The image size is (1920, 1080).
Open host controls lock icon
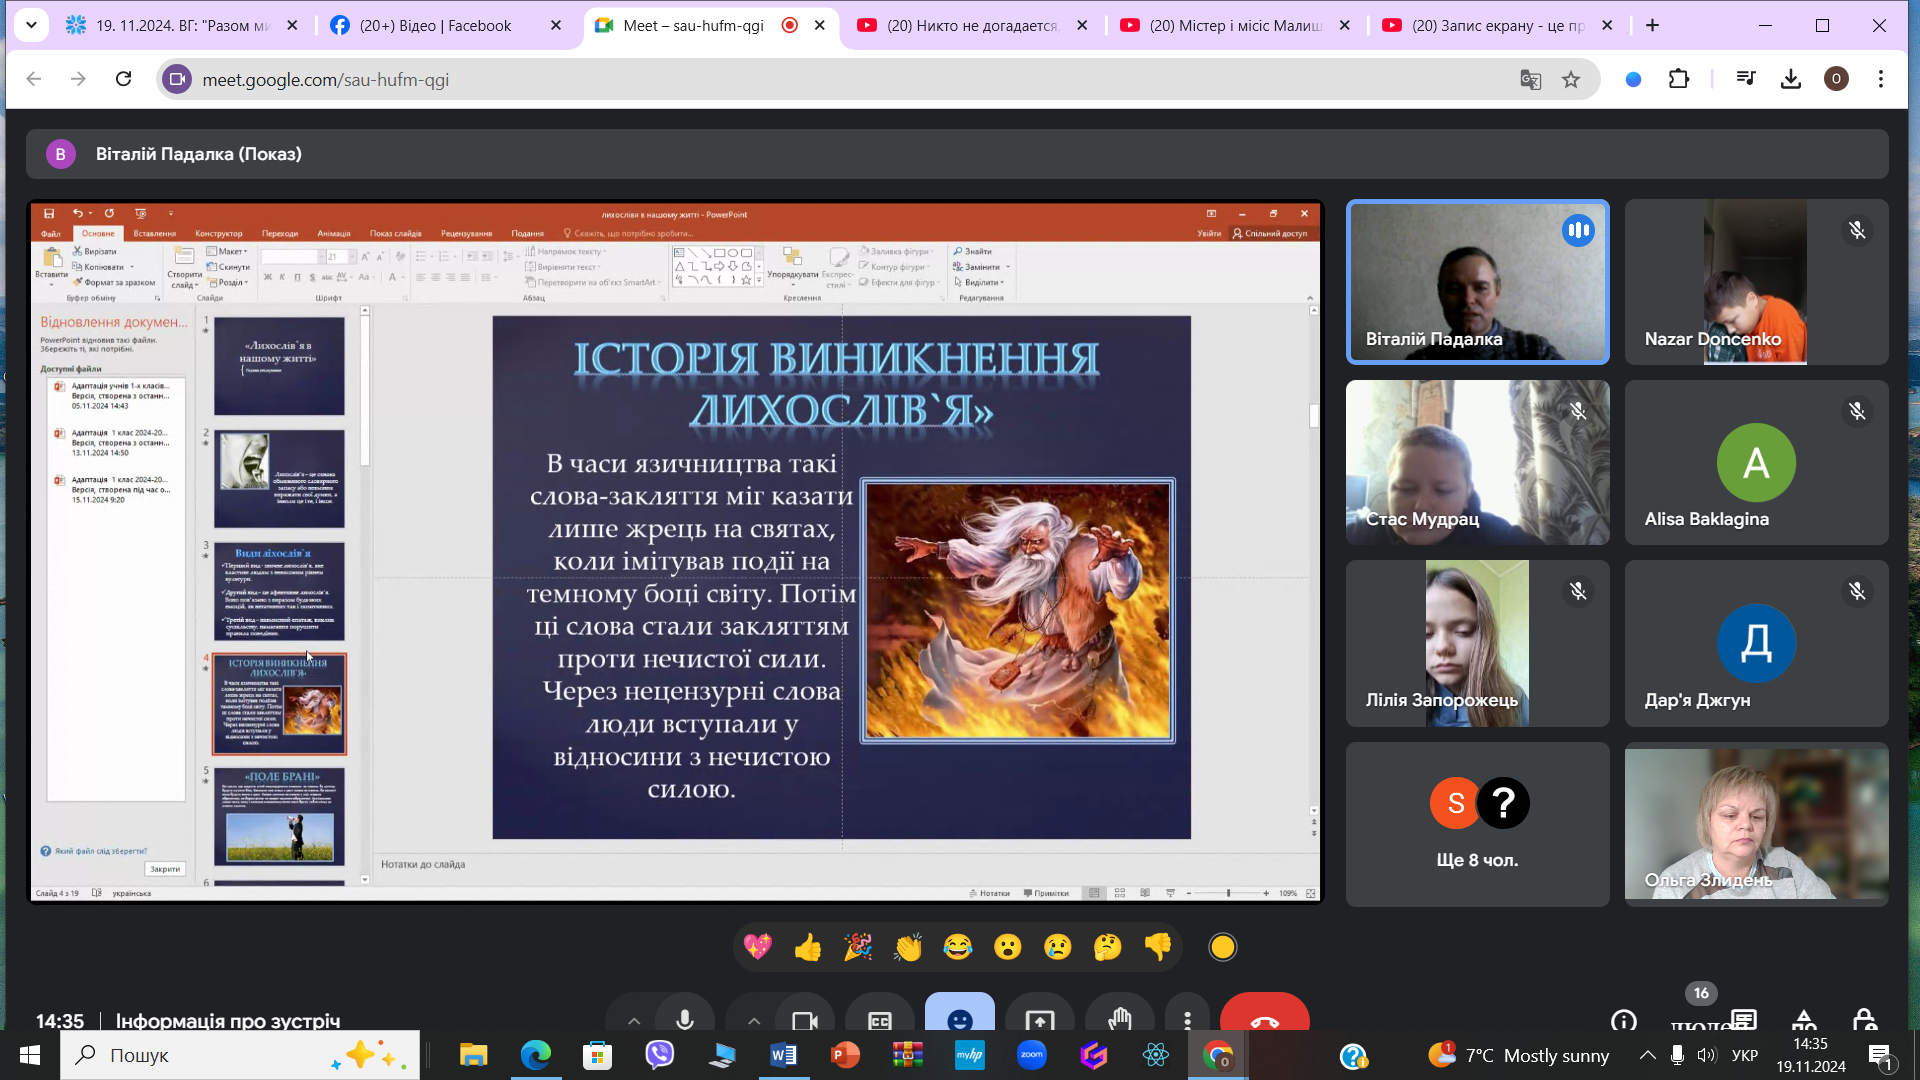pyautogui.click(x=1864, y=1020)
